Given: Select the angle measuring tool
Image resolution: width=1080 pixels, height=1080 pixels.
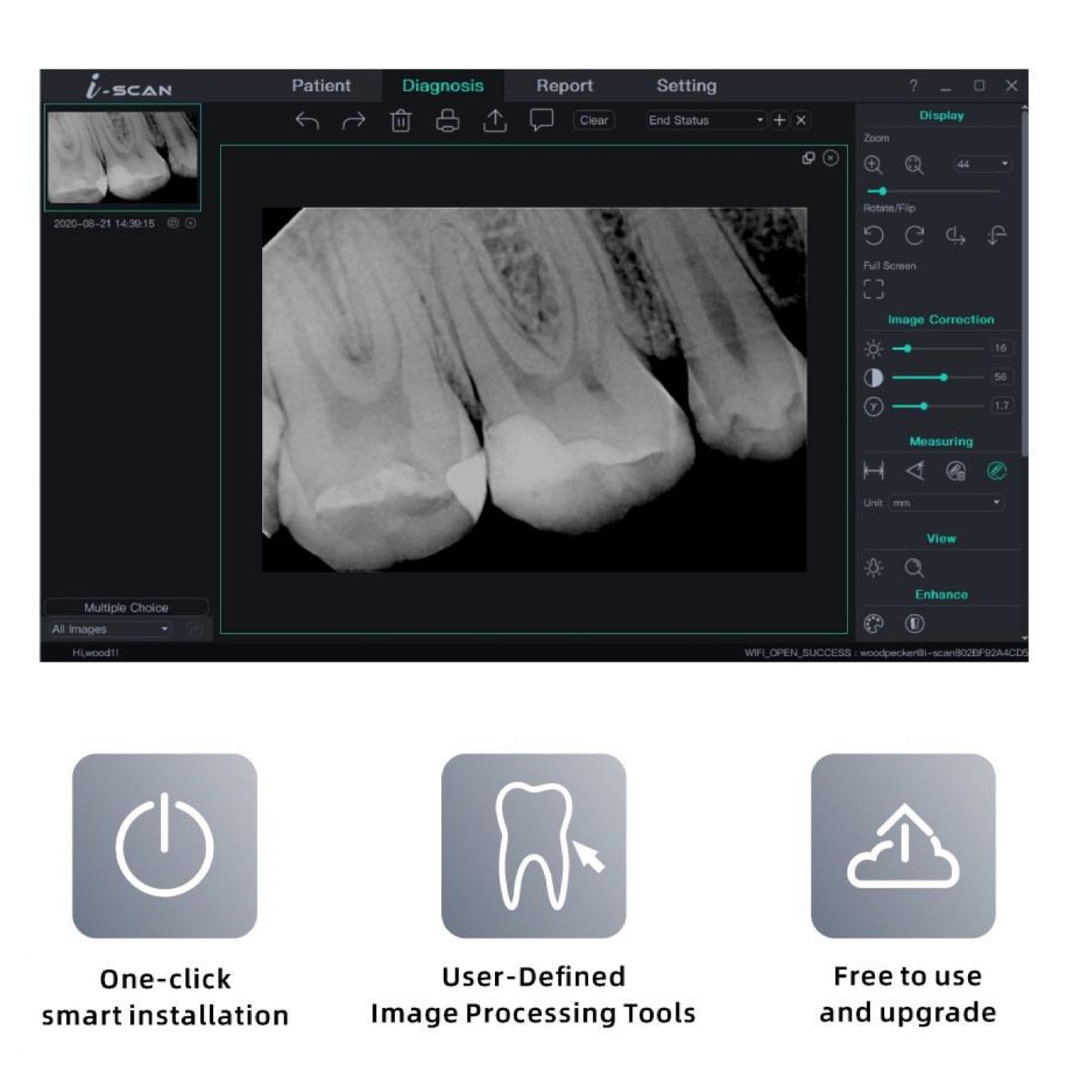Looking at the screenshot, I should pyautogui.click(x=915, y=471).
